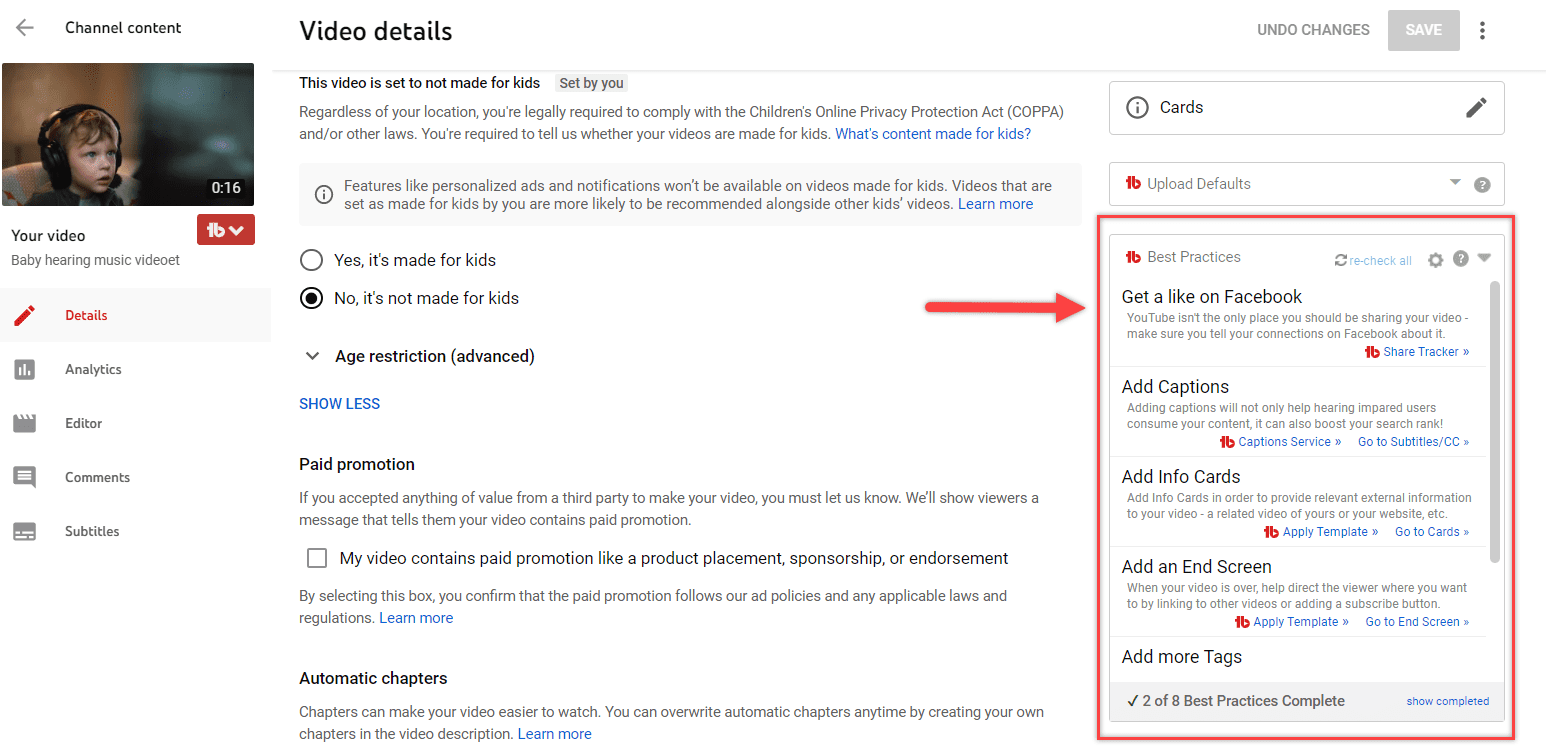Collapse the Age restriction (advanced) section
This screenshot has height=752, width=1546.
(x=313, y=356)
